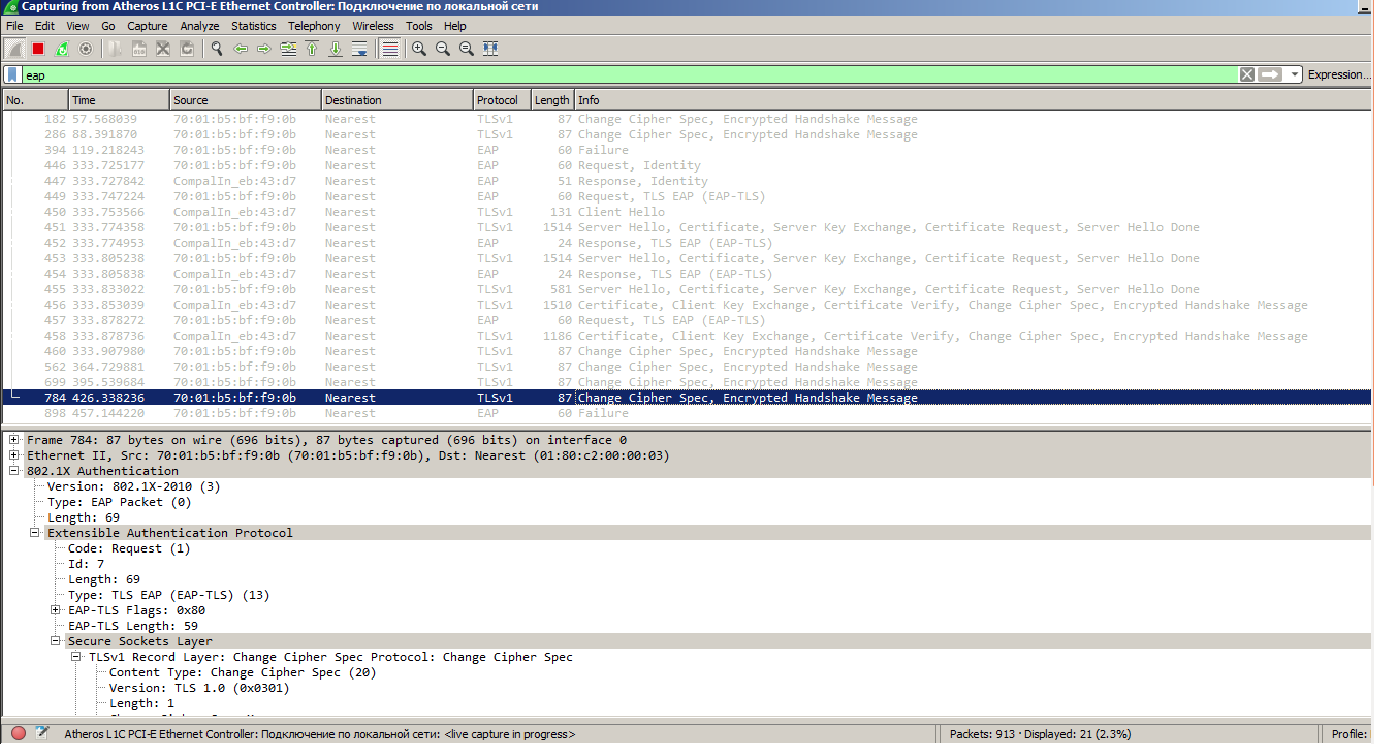This screenshot has width=1374, height=744.
Task: Open the Expression... filter builder
Action: [x=1337, y=75]
